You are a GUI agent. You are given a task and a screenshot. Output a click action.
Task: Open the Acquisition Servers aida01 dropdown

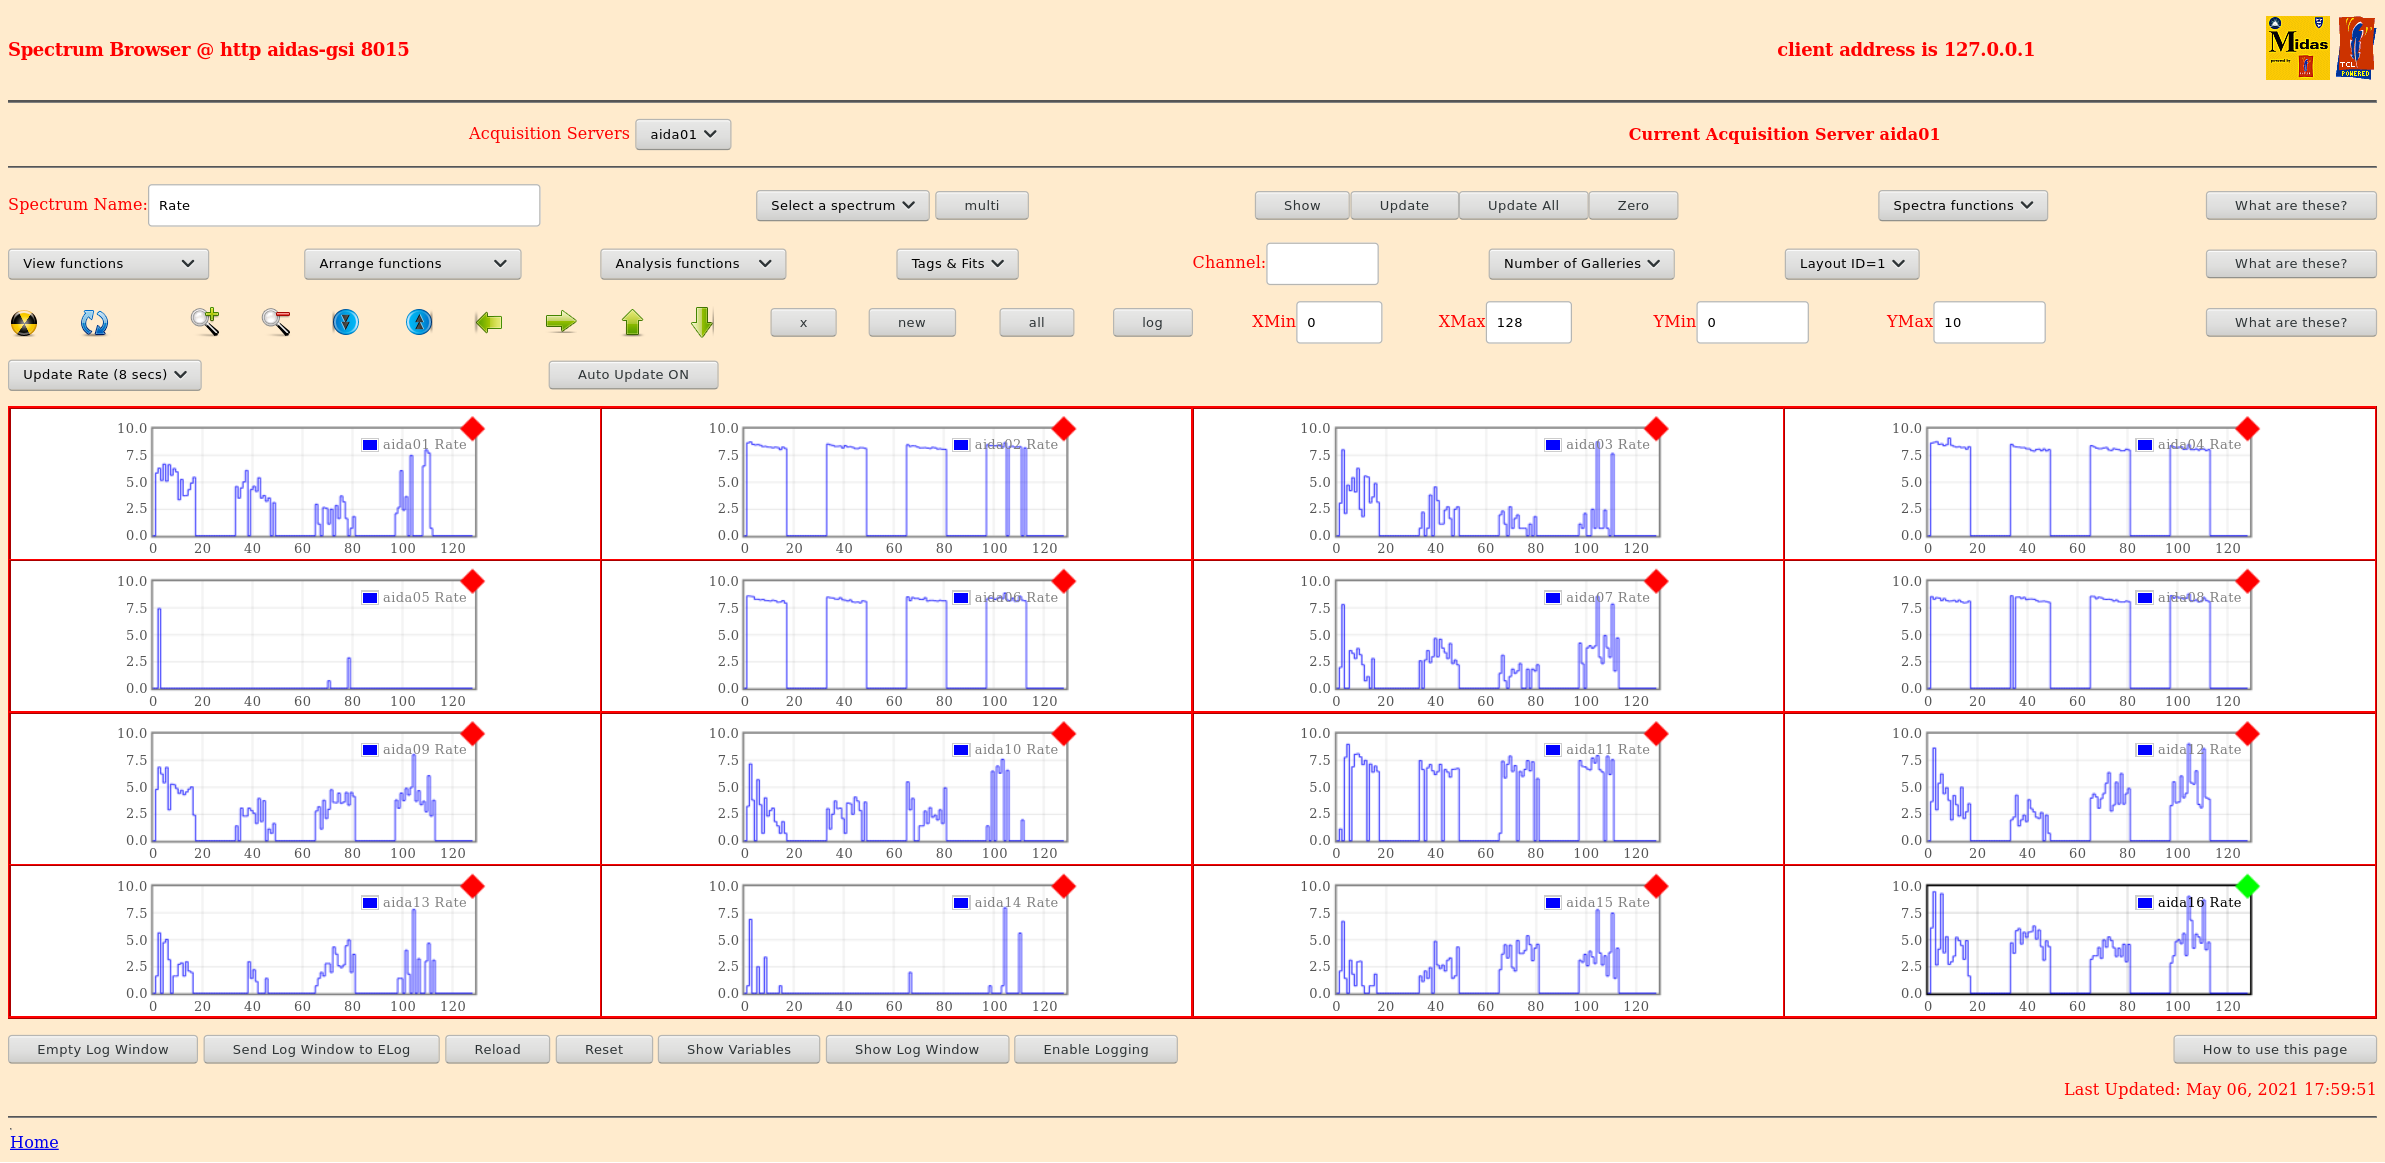pyautogui.click(x=683, y=134)
